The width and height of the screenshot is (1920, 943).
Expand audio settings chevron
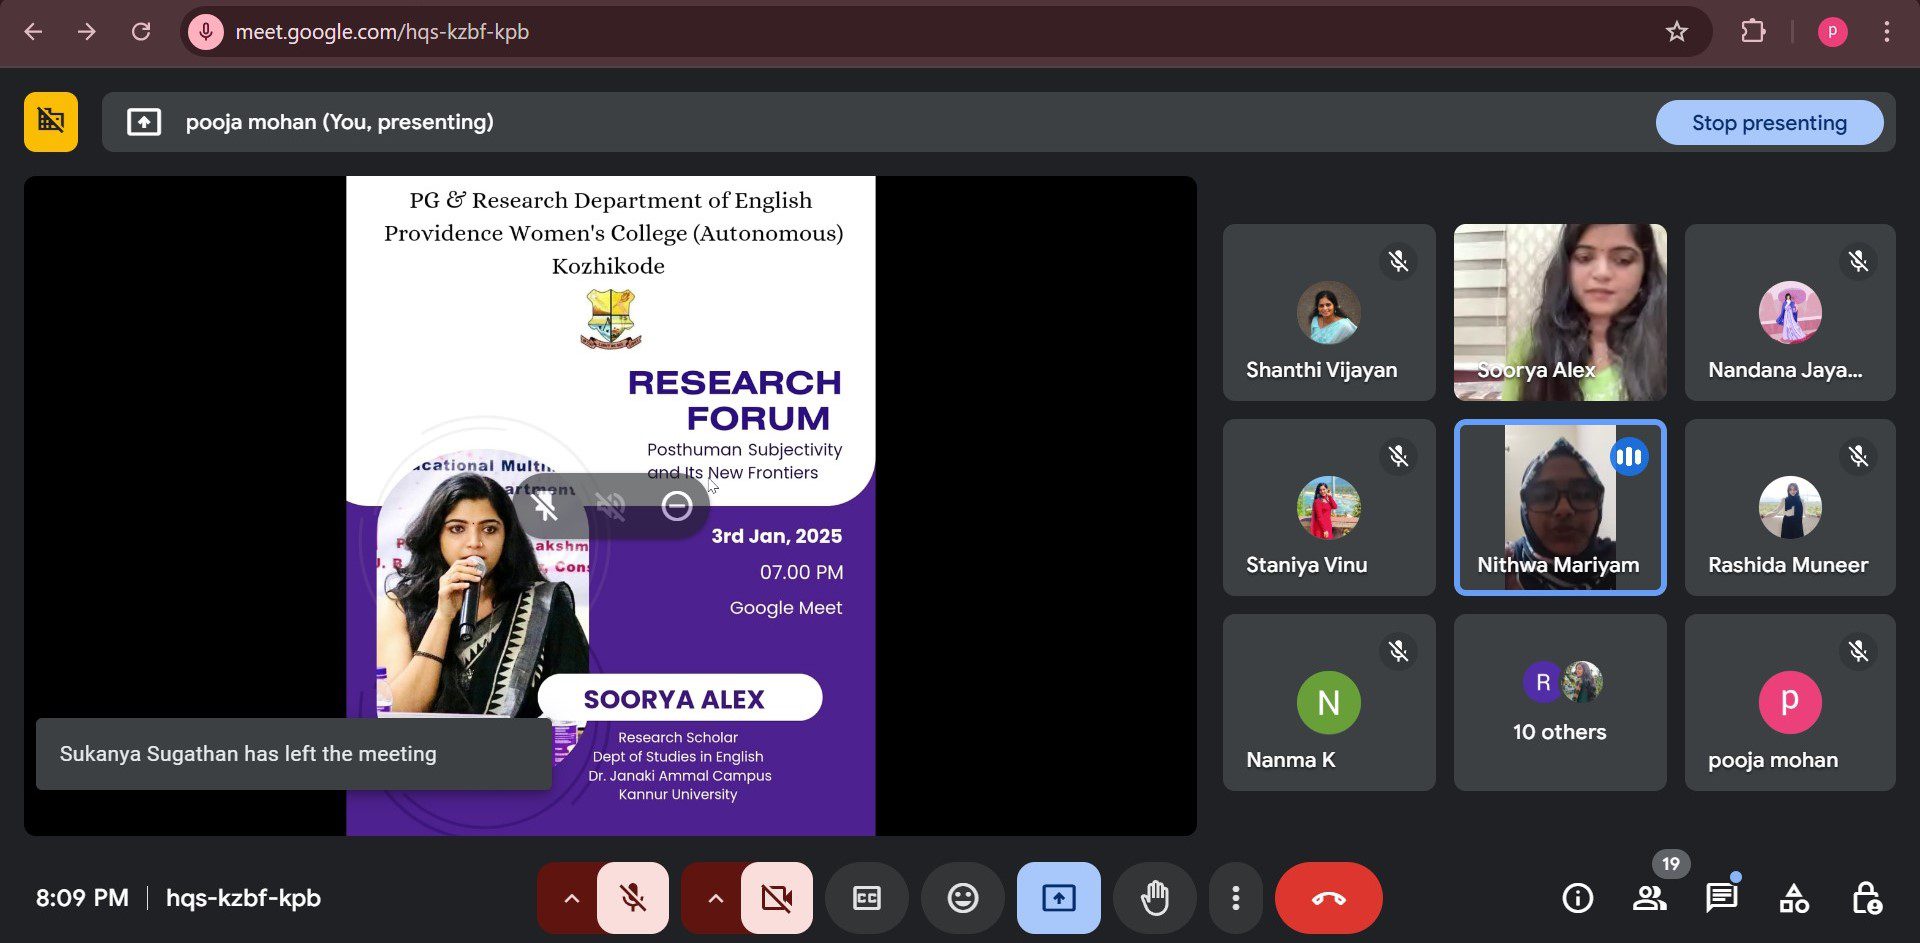(571, 898)
